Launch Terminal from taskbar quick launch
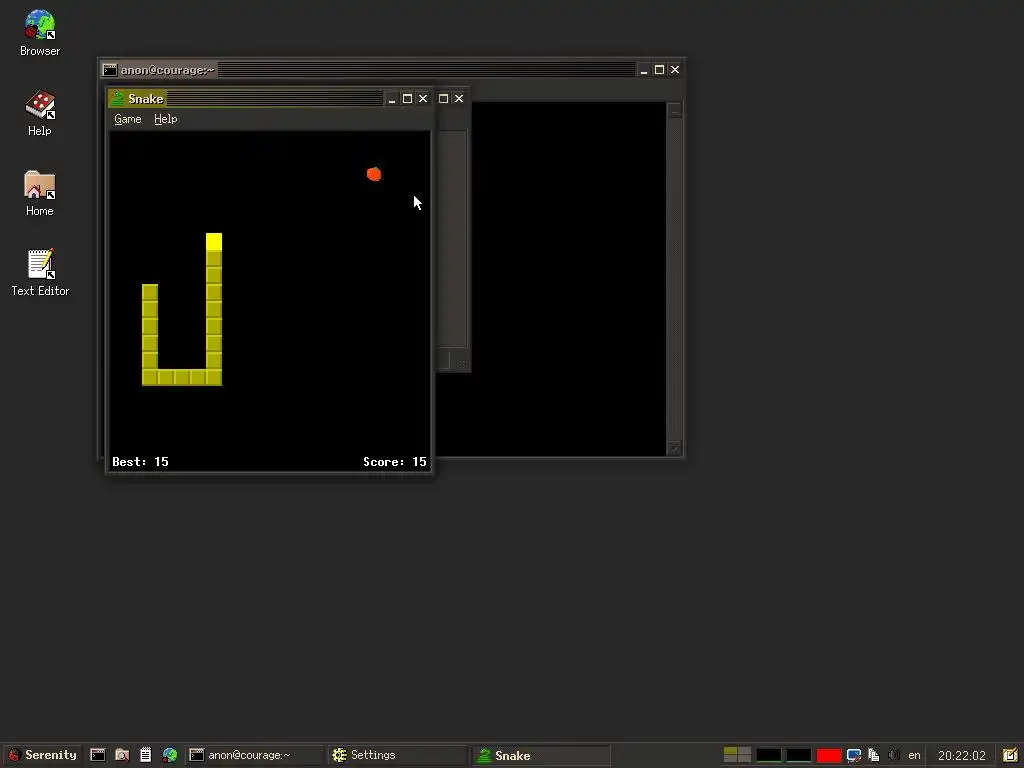 [x=97, y=755]
